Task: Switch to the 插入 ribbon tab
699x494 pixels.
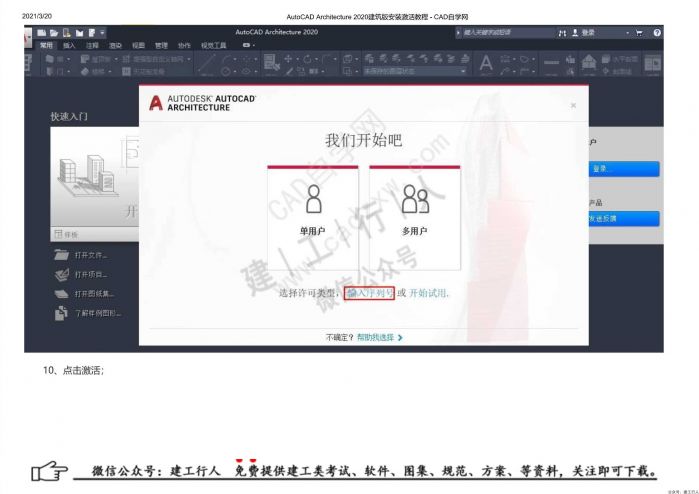Action: (69, 45)
